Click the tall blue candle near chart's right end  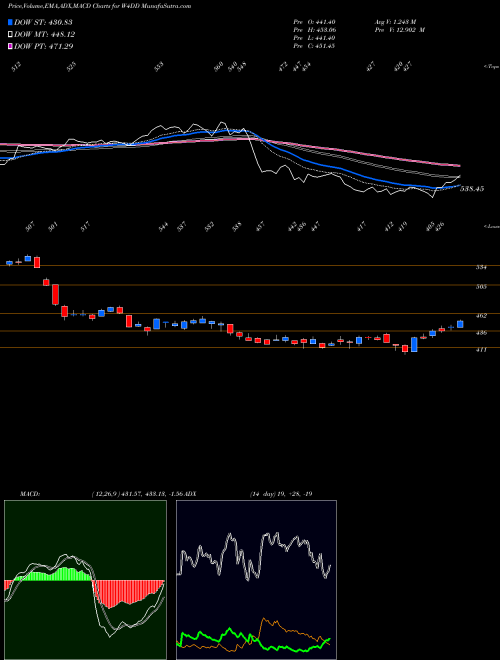point(414,344)
